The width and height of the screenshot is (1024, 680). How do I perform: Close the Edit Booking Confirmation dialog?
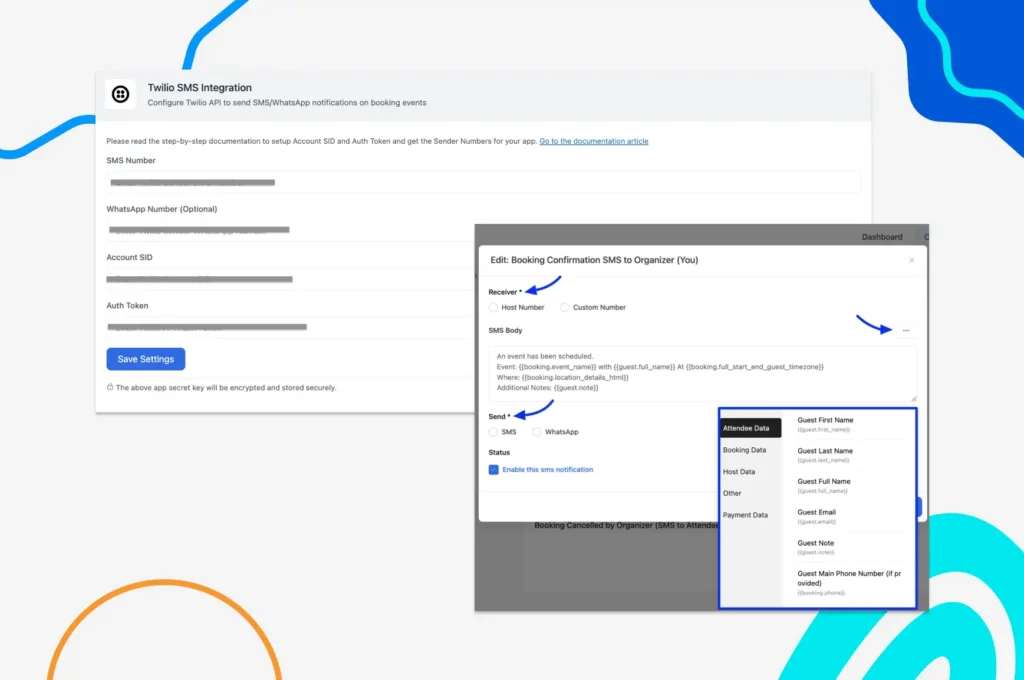tap(911, 260)
